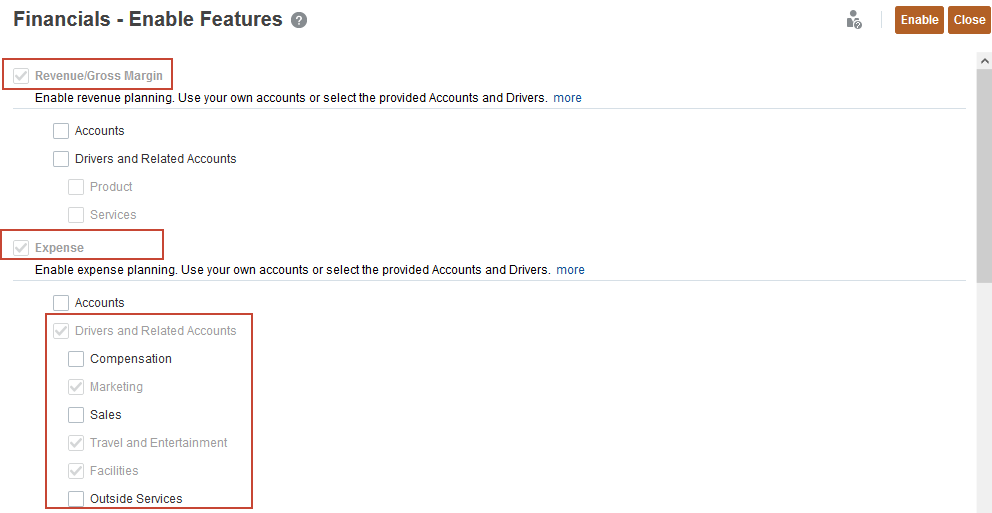Click the Close button
Screen dimensions: 992x513
[x=969, y=20]
